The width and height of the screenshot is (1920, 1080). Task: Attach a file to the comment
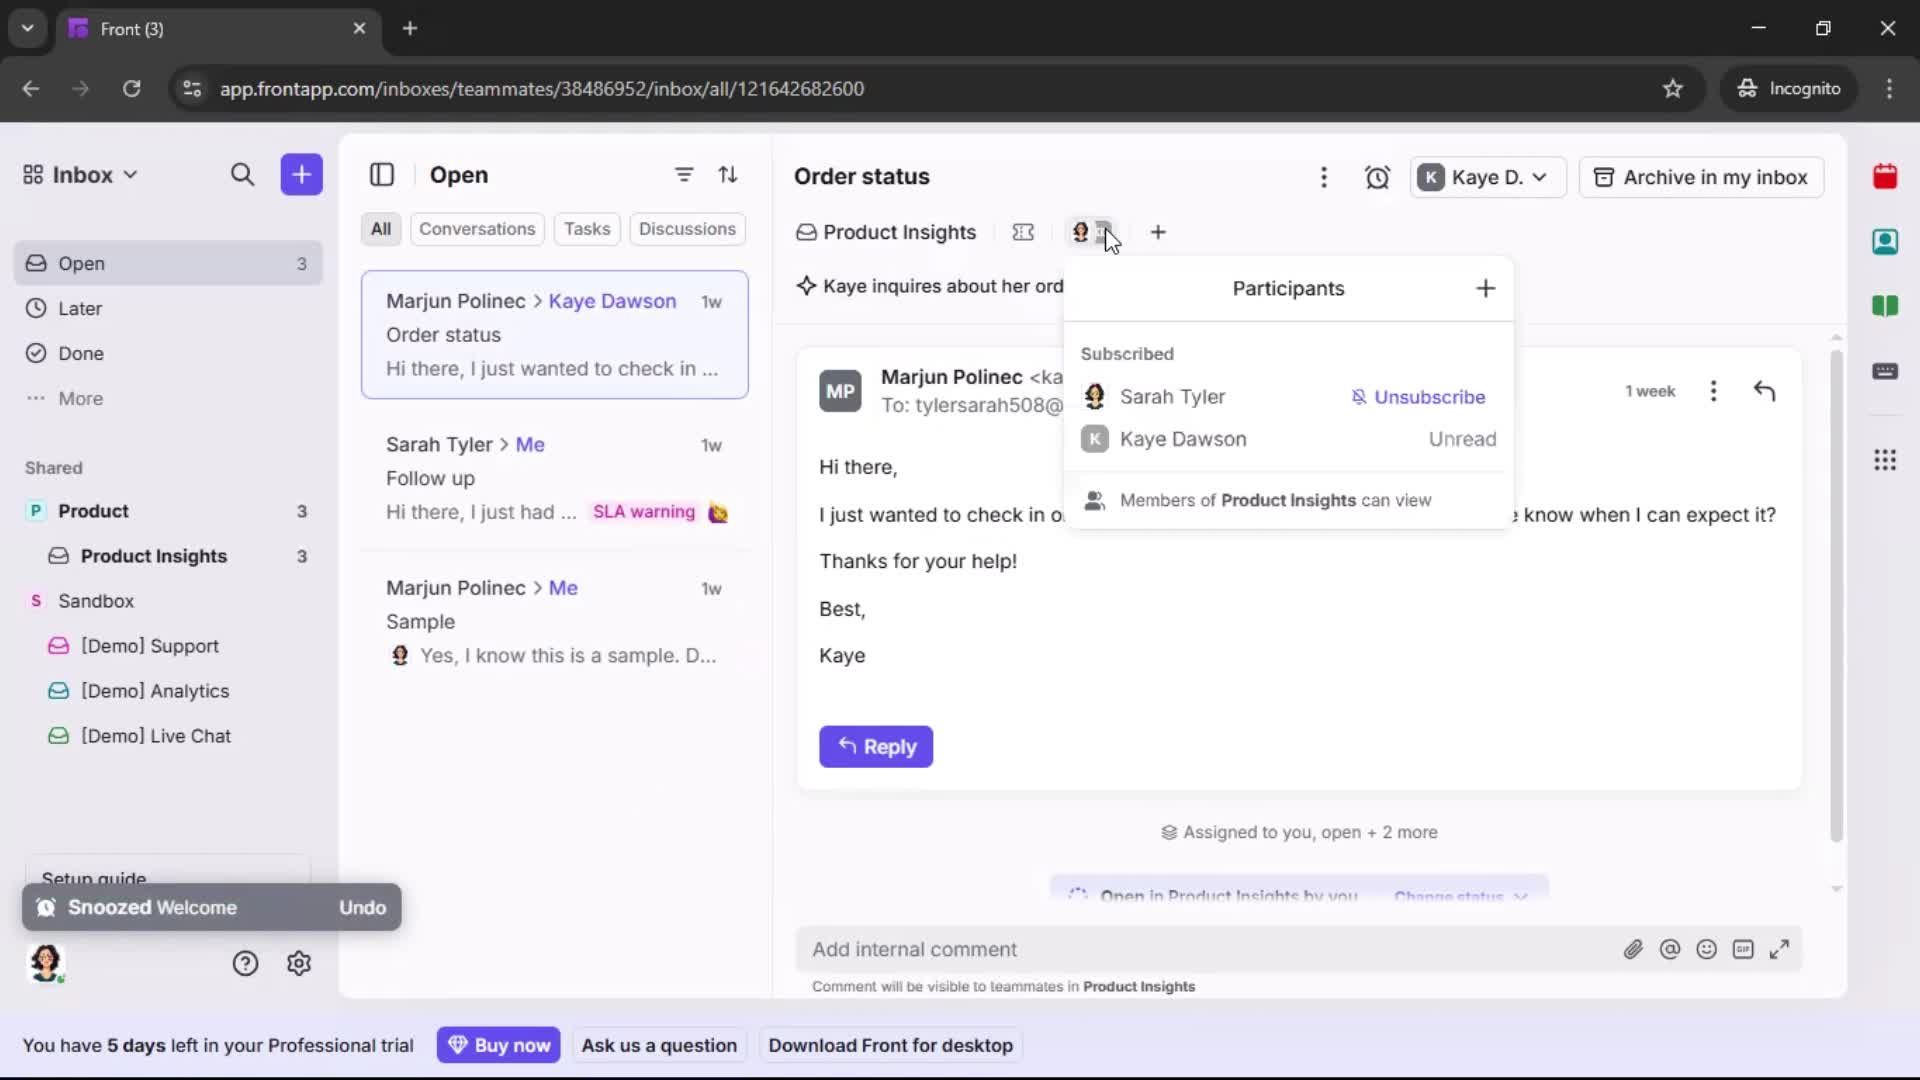click(x=1634, y=949)
